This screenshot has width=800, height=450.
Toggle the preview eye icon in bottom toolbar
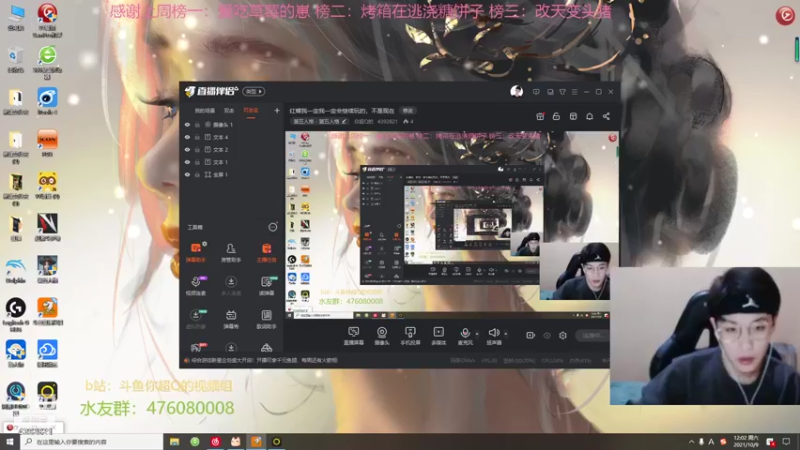click(x=547, y=335)
